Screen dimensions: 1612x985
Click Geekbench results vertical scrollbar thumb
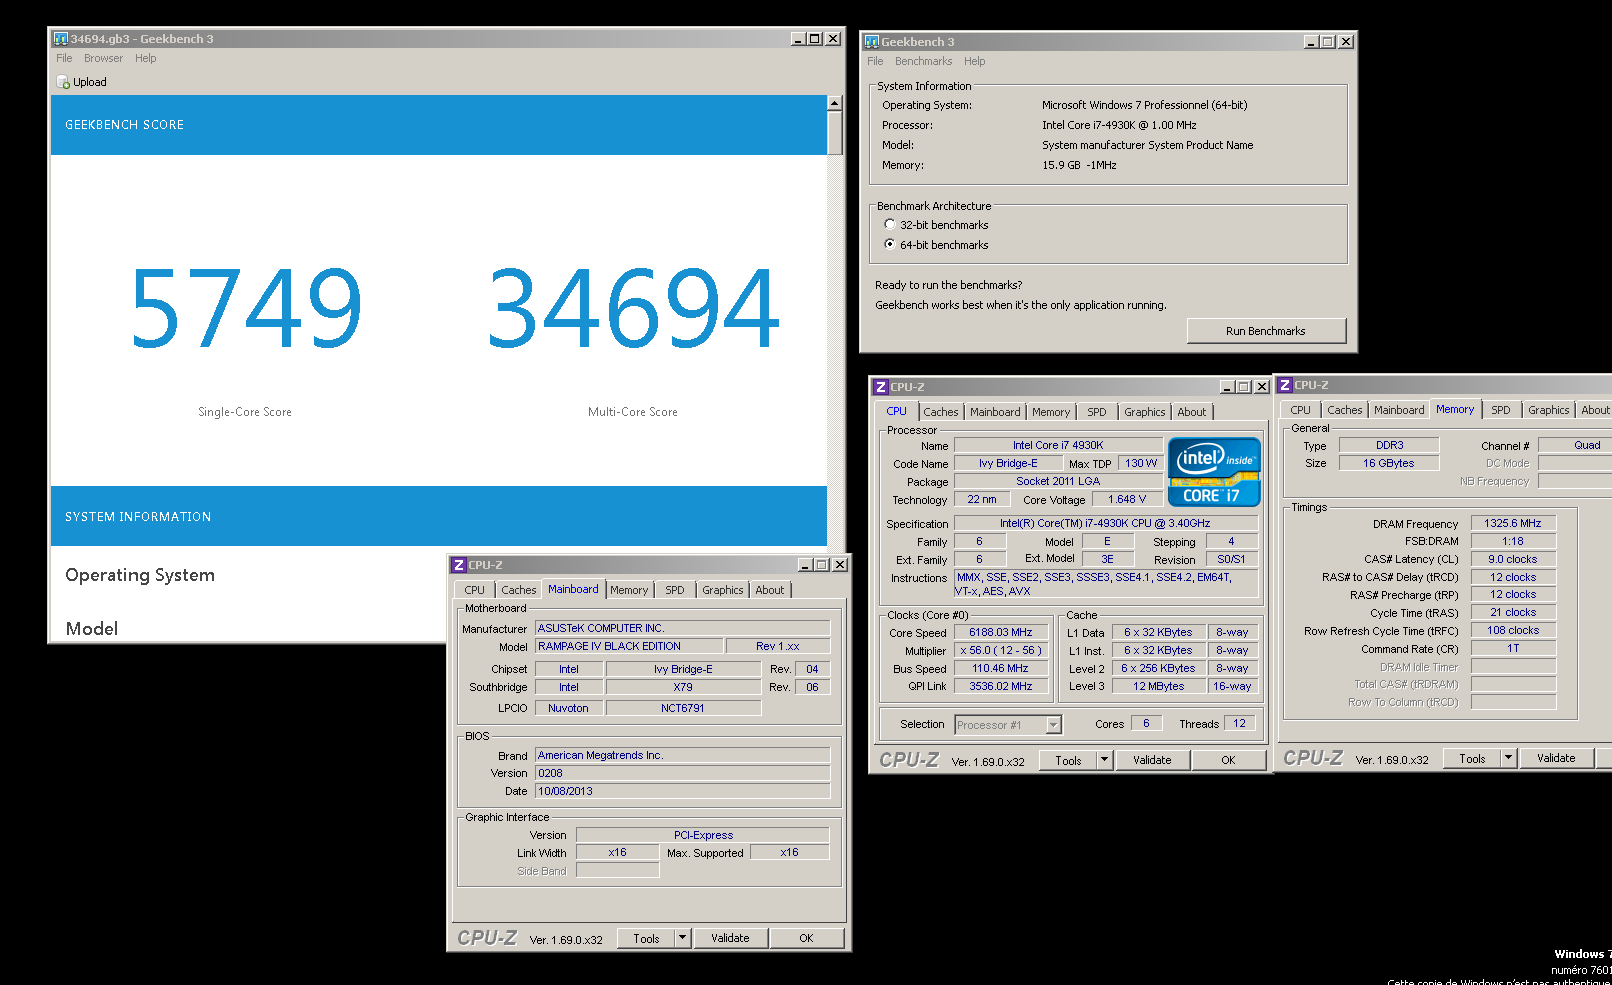[x=835, y=132]
